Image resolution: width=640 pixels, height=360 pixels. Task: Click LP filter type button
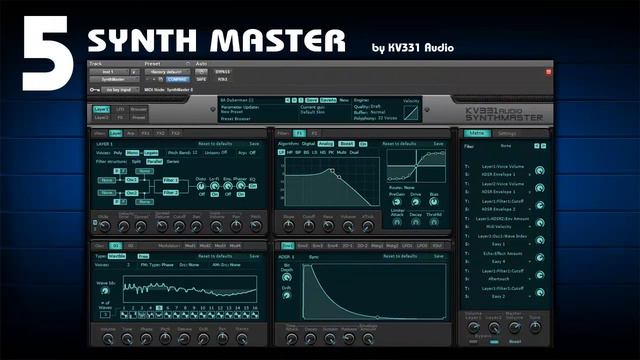pos(281,152)
